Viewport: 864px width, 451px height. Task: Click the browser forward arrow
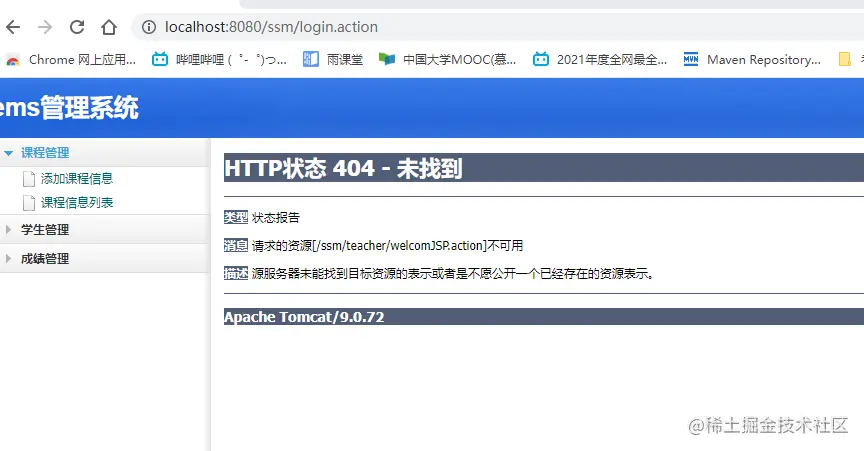[x=45, y=26]
